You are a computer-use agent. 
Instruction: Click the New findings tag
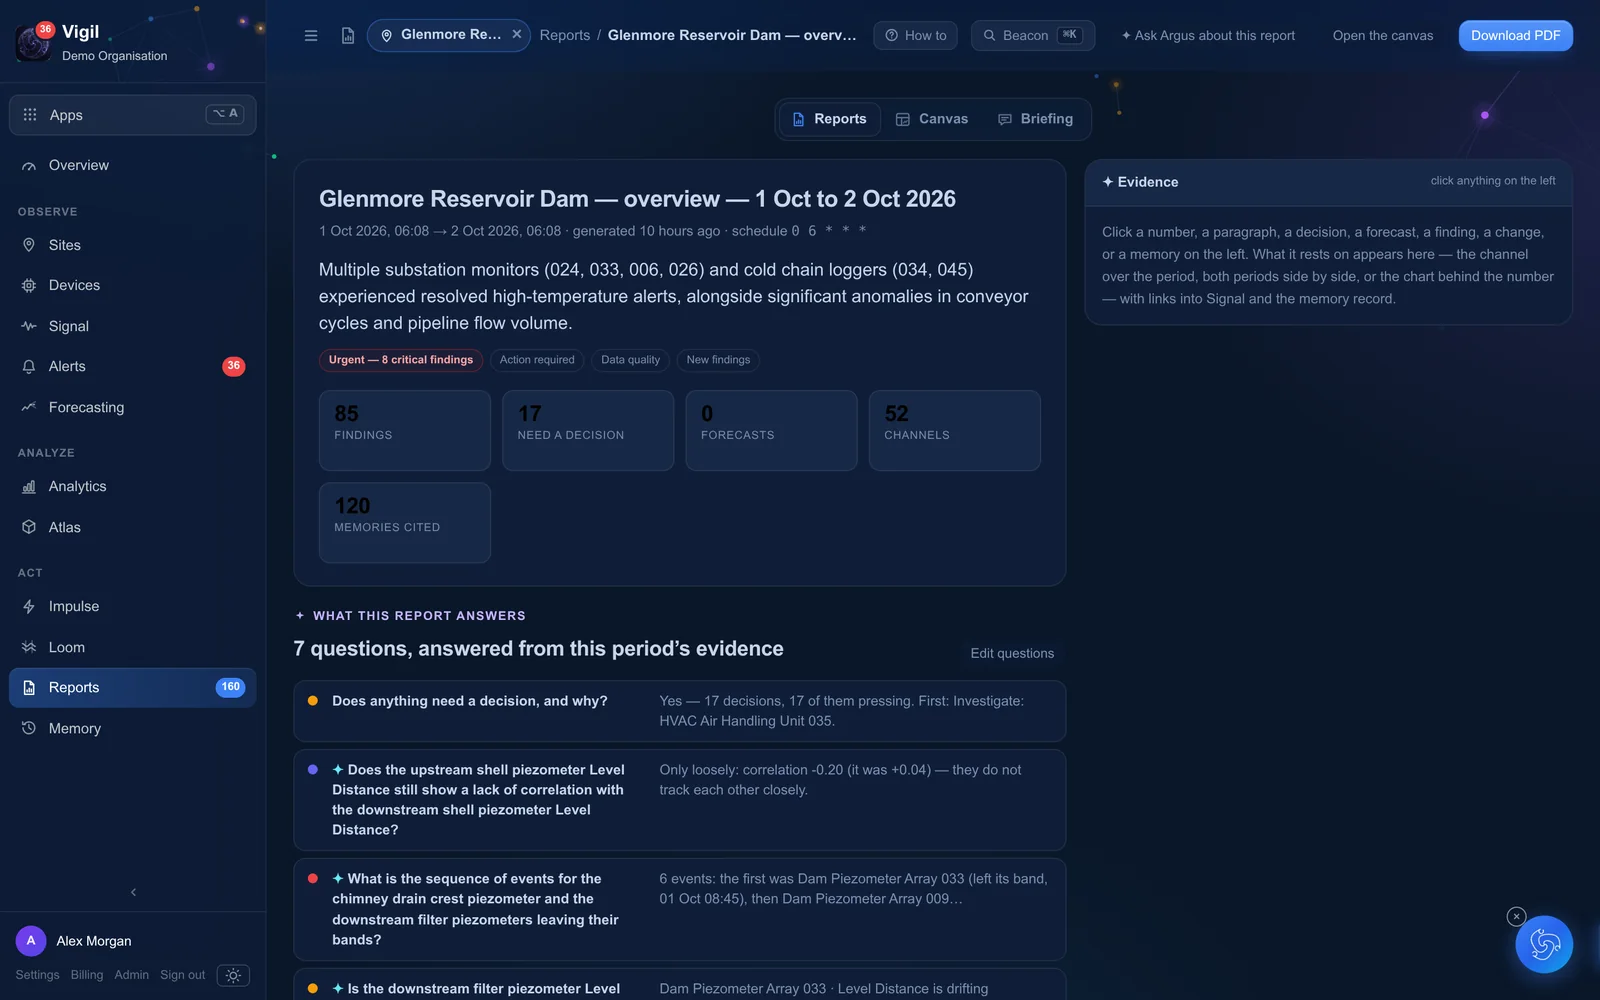(x=718, y=360)
